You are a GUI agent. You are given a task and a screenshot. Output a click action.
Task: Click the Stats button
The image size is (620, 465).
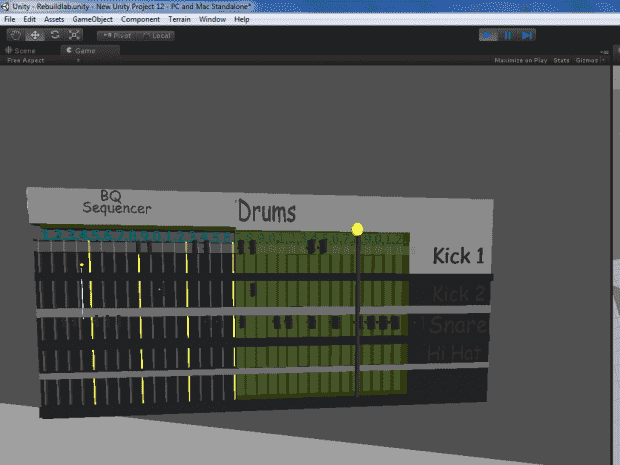point(562,60)
